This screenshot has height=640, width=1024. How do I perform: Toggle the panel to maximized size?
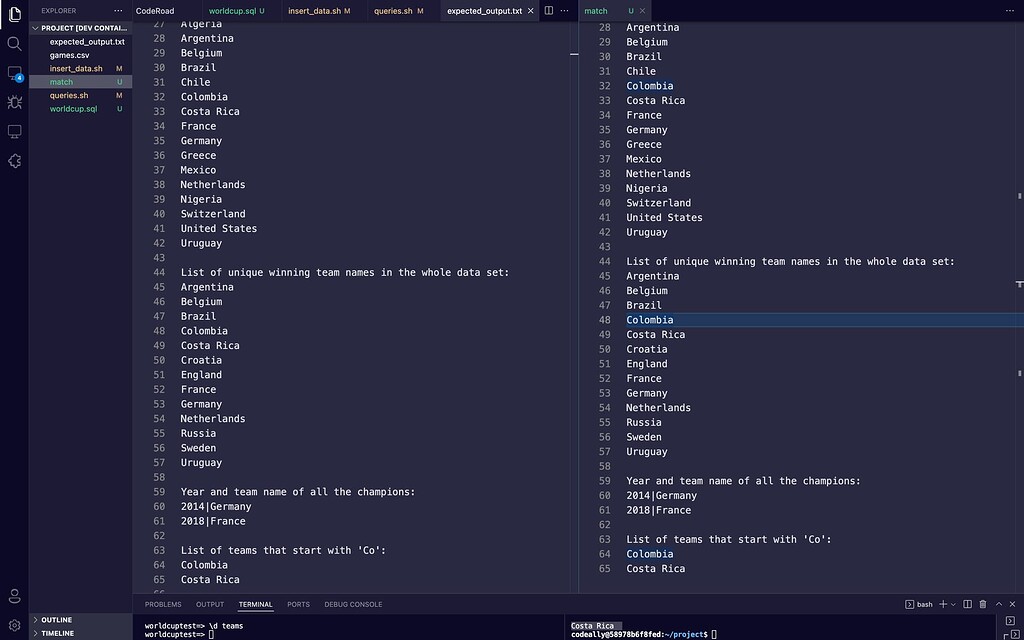pyautogui.click(x=997, y=604)
